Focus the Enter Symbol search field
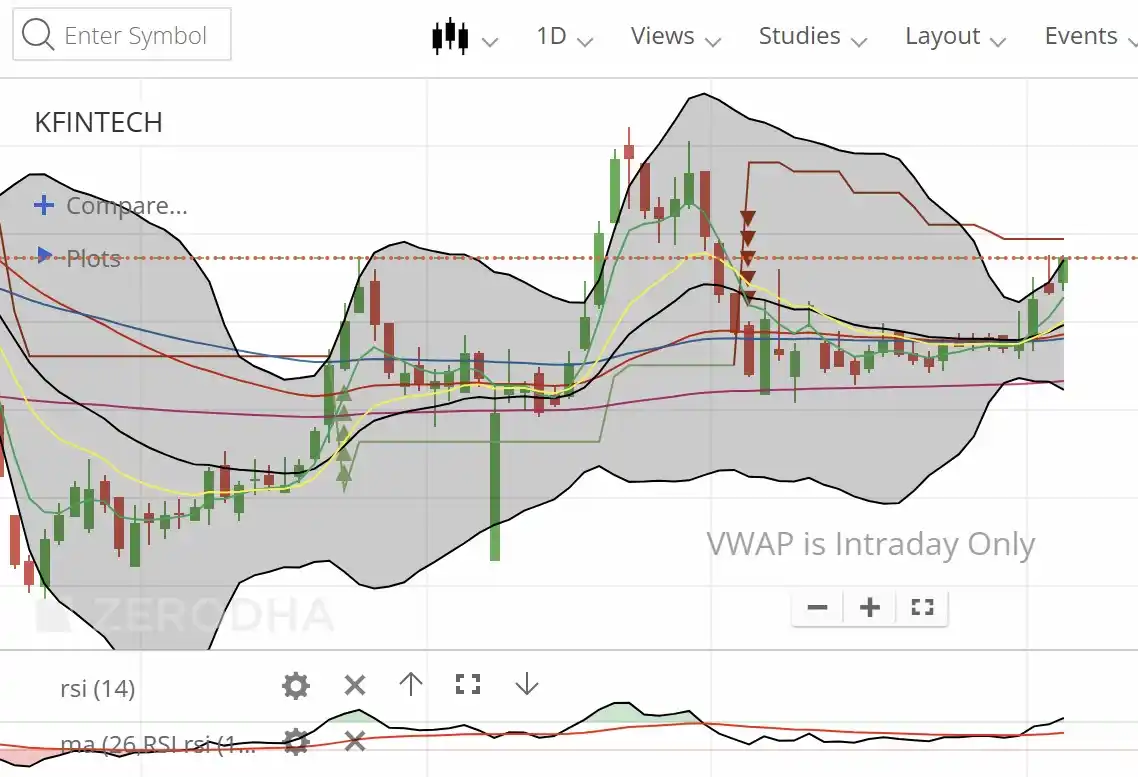This screenshot has height=777, width=1138. pos(122,34)
